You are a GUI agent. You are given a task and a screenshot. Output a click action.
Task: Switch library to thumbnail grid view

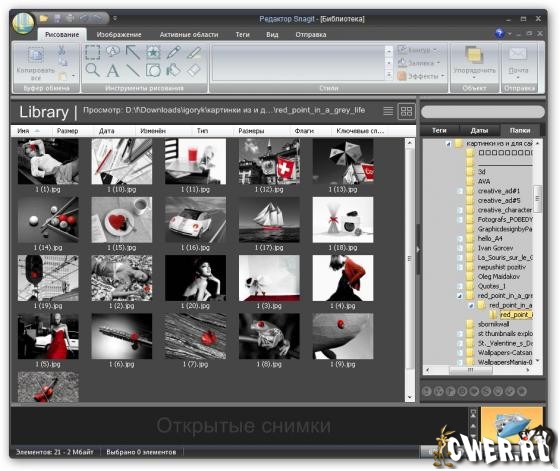click(406, 111)
